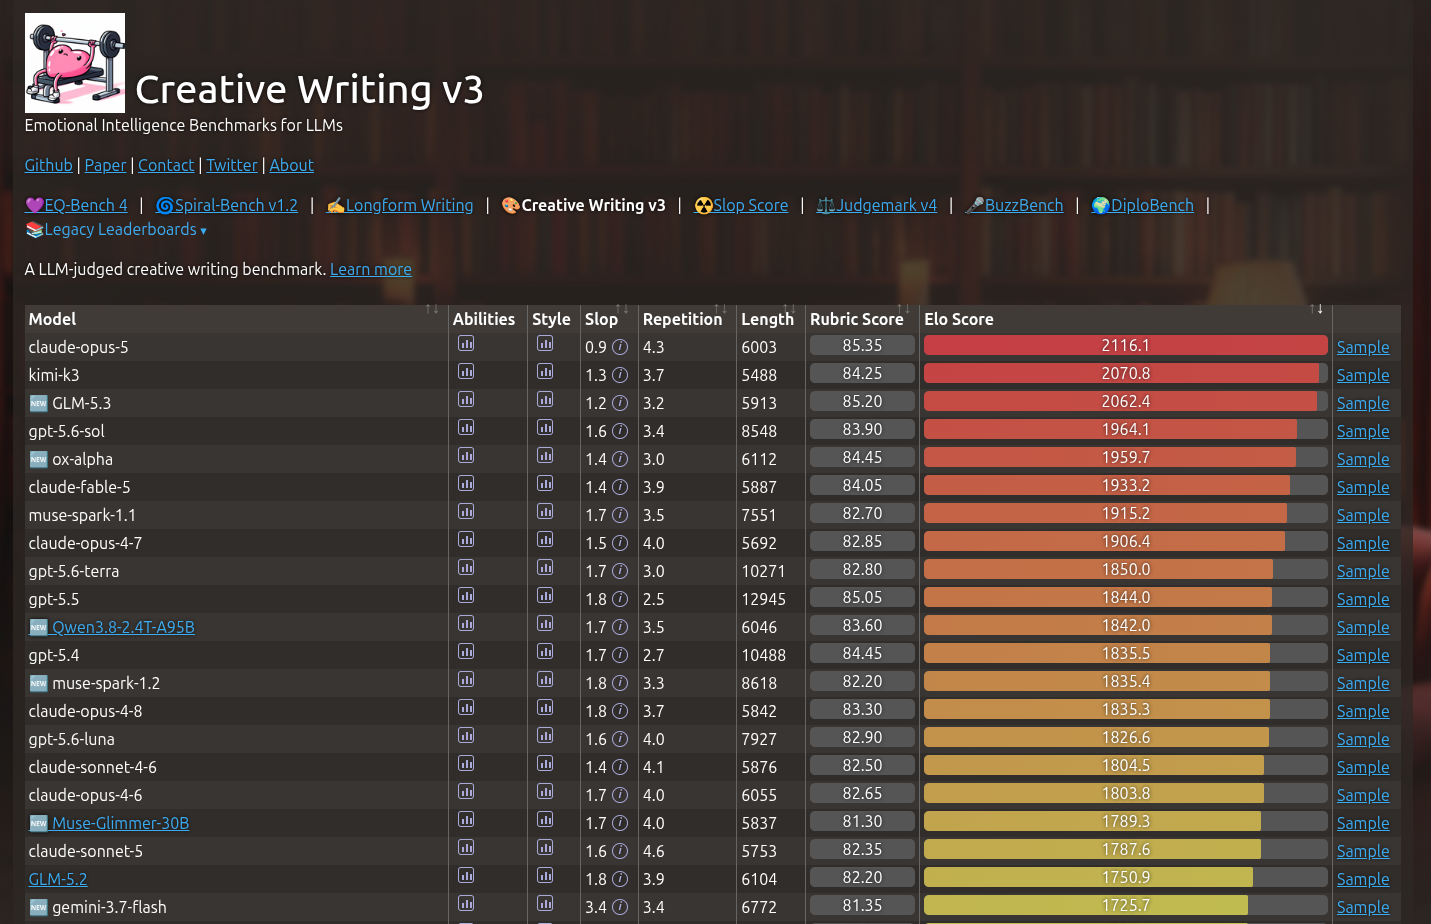
Task: Click the 84.25 rubric score for kimi-k3
Action: [862, 373]
